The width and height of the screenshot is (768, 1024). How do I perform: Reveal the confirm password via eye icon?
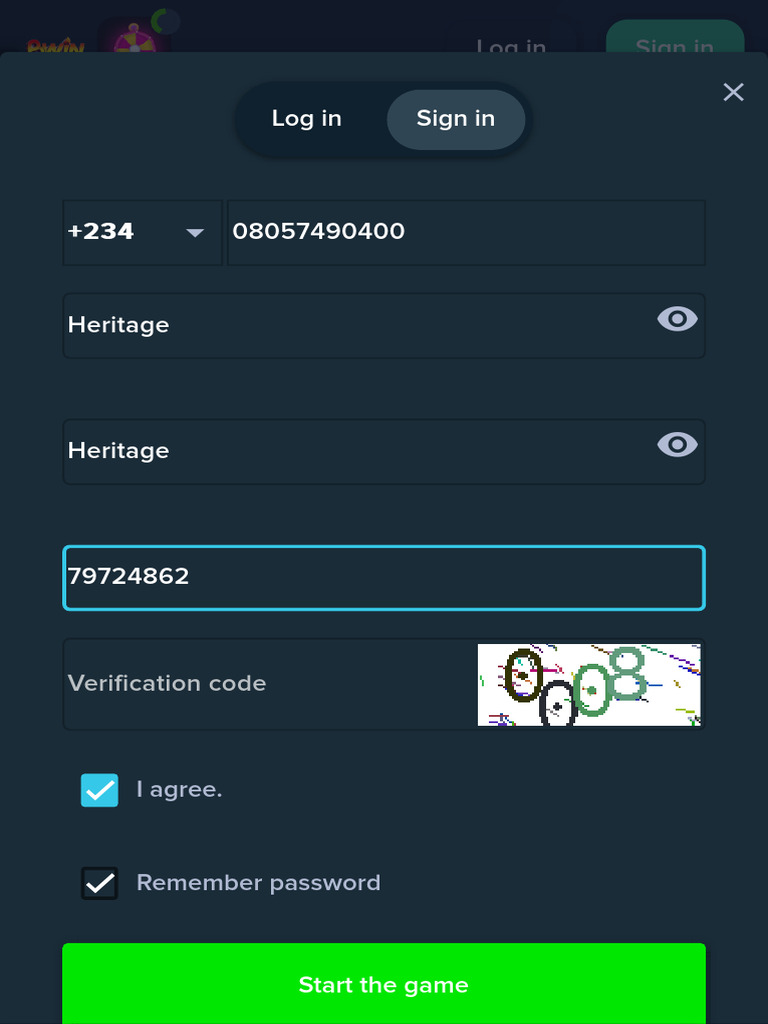point(677,445)
